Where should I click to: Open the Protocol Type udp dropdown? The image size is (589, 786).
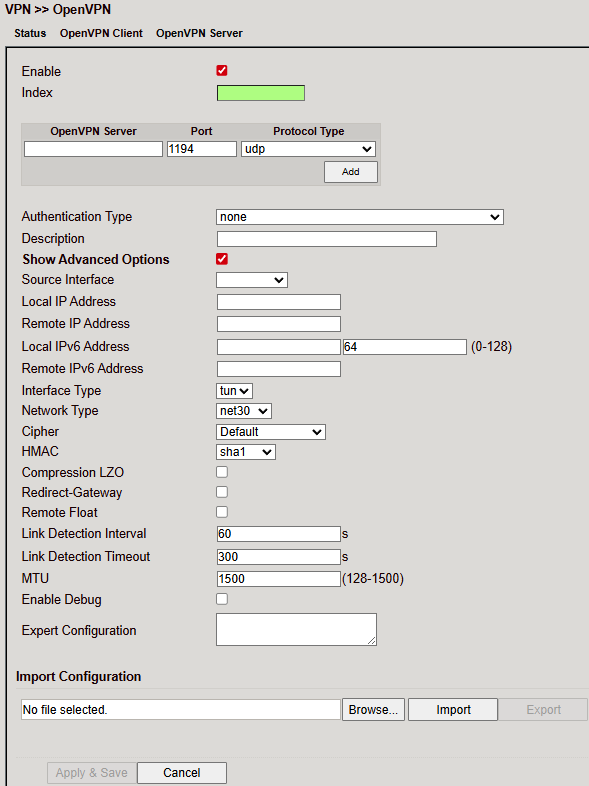point(308,149)
